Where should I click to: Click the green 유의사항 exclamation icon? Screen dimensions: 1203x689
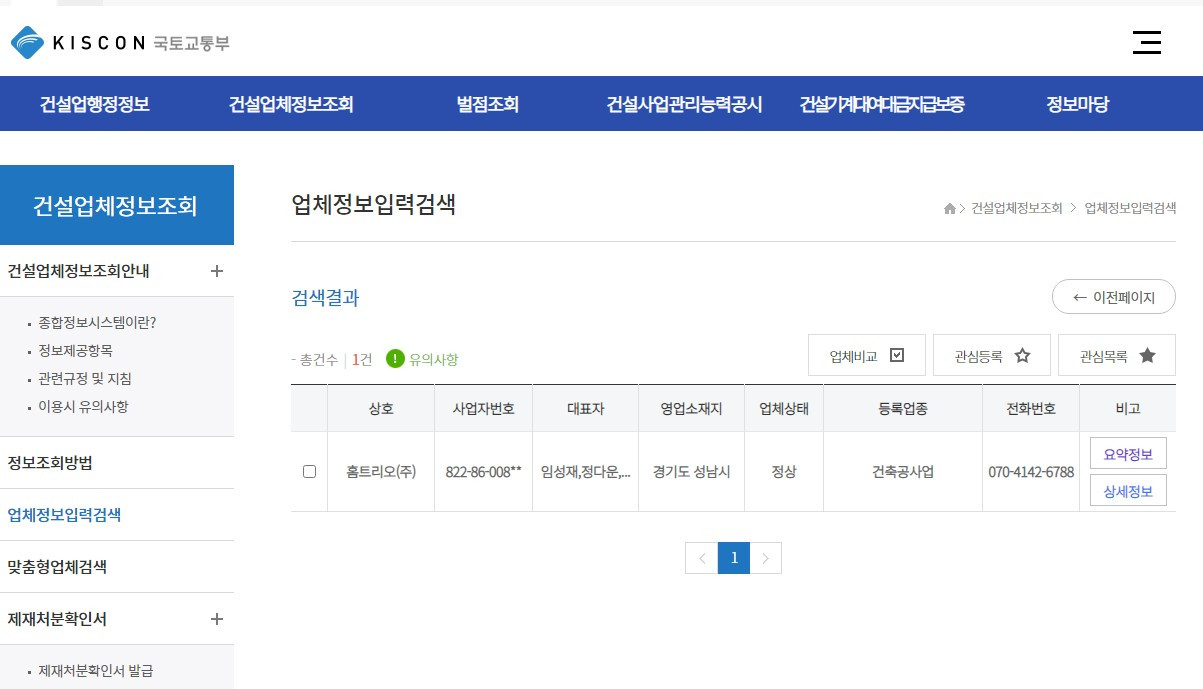coord(395,359)
